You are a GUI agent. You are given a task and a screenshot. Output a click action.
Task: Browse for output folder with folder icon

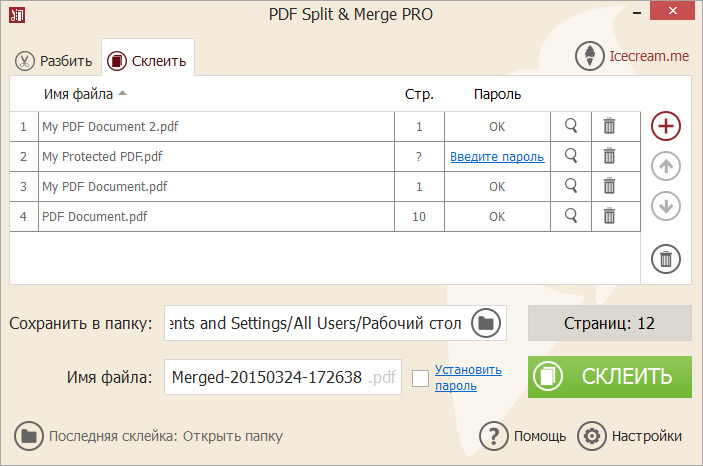486,323
